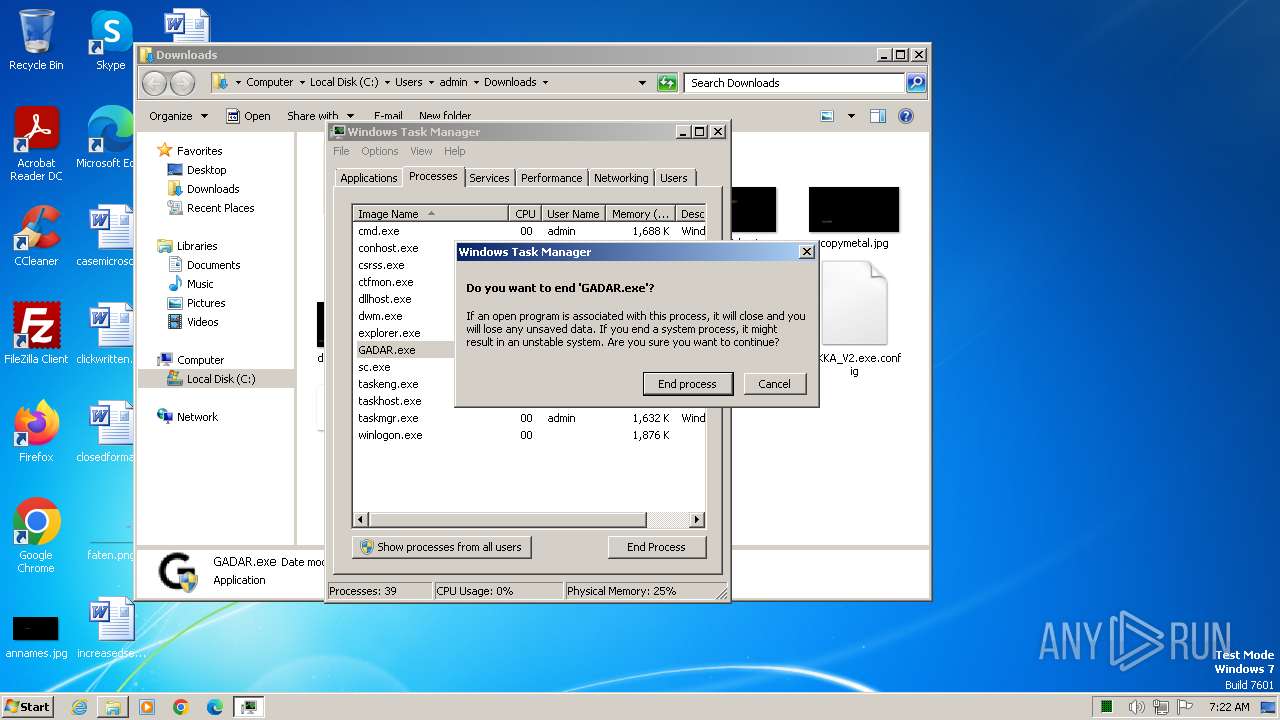This screenshot has width=1280, height=720.
Task: Click Show processes from all users
Action: [x=441, y=547]
